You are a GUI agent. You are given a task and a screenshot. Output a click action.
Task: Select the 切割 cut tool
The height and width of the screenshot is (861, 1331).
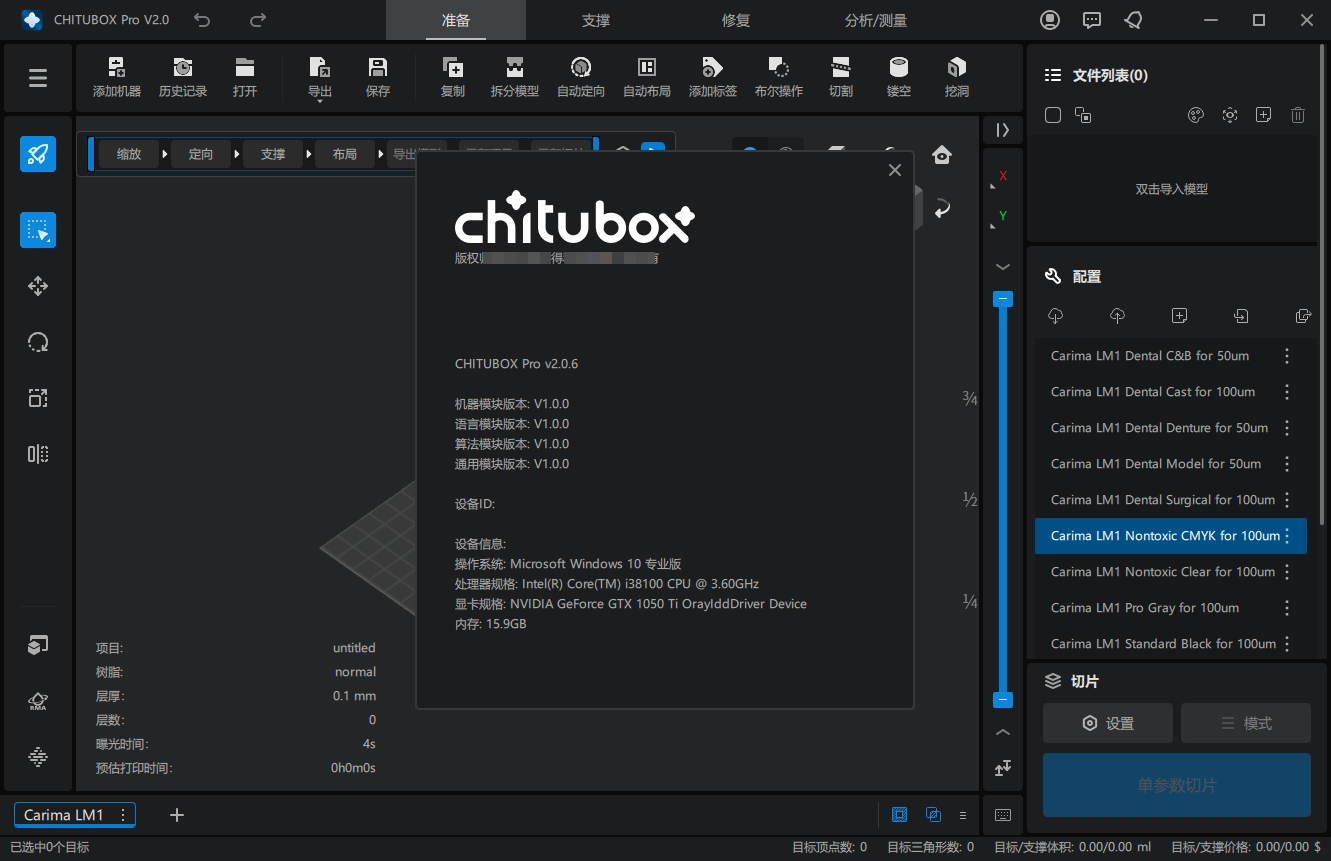841,77
